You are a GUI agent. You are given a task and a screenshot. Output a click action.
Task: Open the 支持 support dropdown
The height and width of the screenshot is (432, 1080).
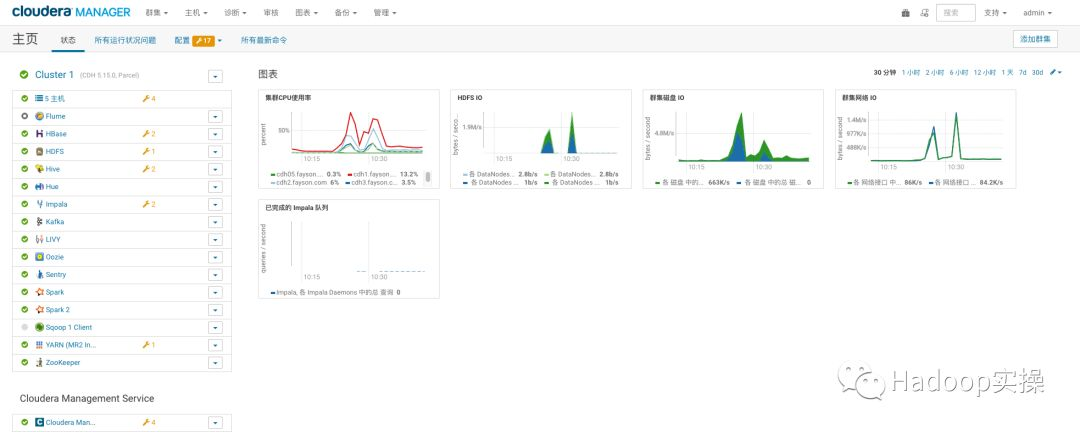(x=995, y=13)
